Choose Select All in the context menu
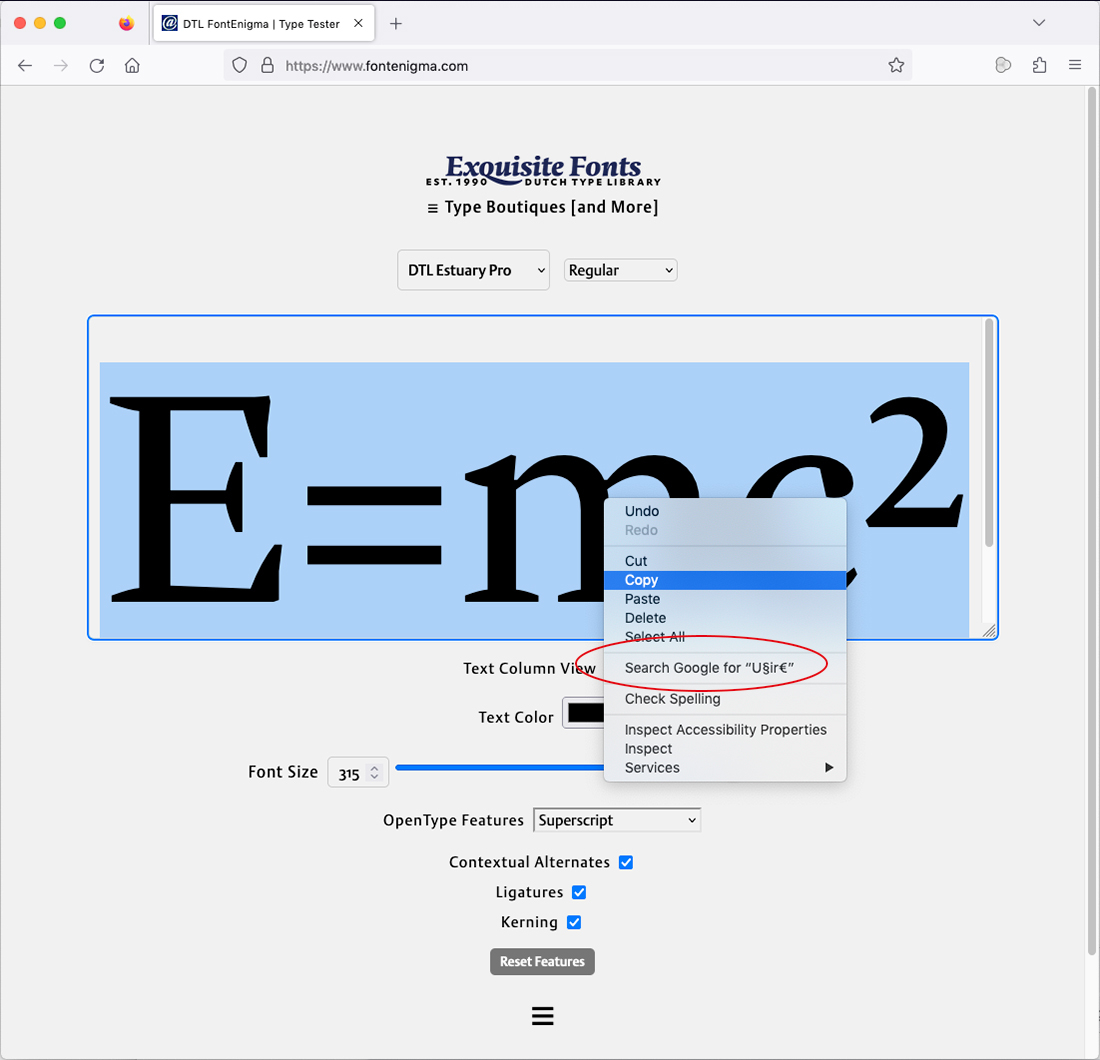The height and width of the screenshot is (1060, 1100). click(725, 637)
